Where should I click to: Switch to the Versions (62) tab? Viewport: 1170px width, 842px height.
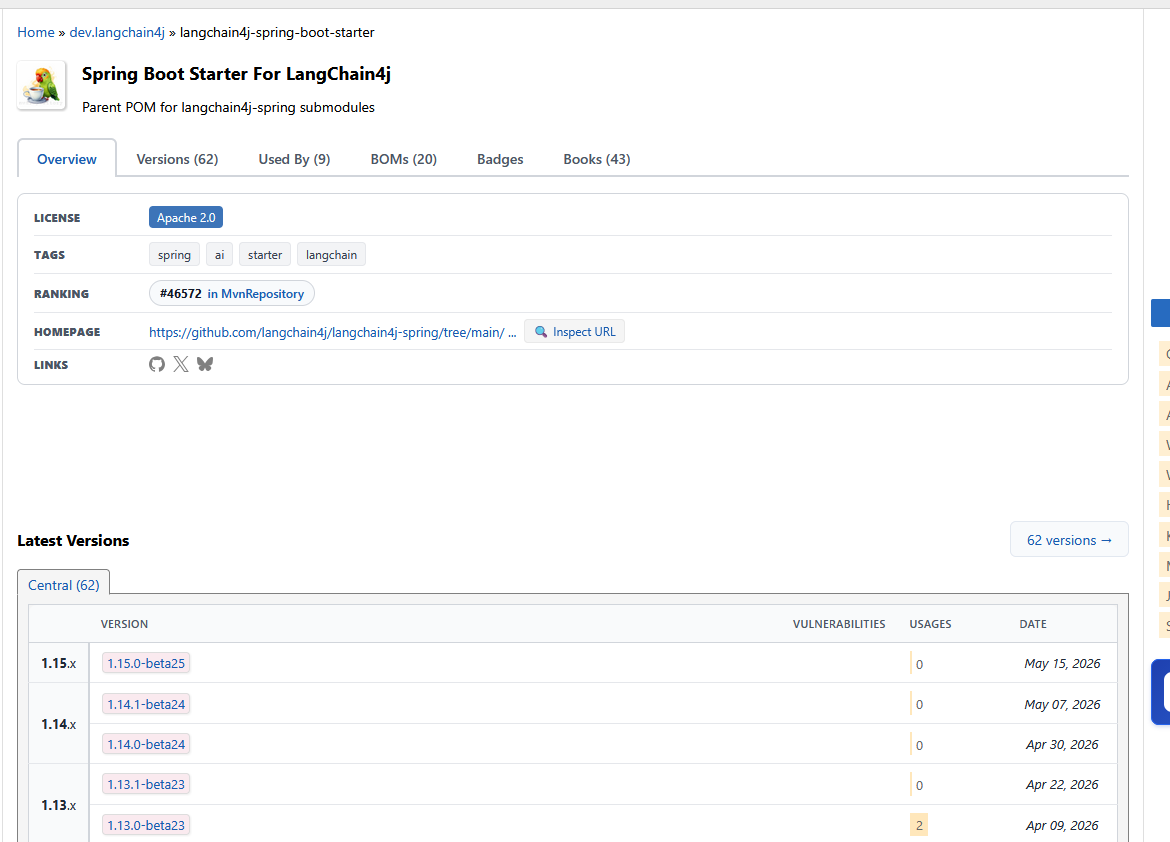[x=178, y=159]
